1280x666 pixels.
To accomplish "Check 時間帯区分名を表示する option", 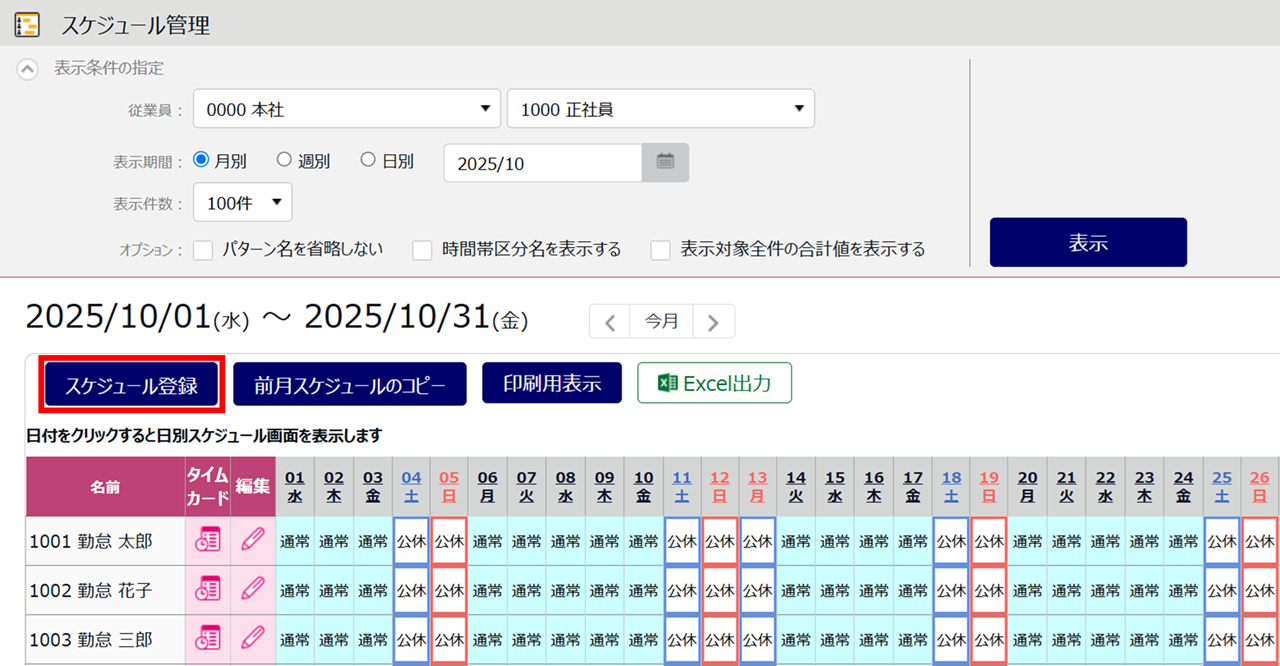I will 423,250.
